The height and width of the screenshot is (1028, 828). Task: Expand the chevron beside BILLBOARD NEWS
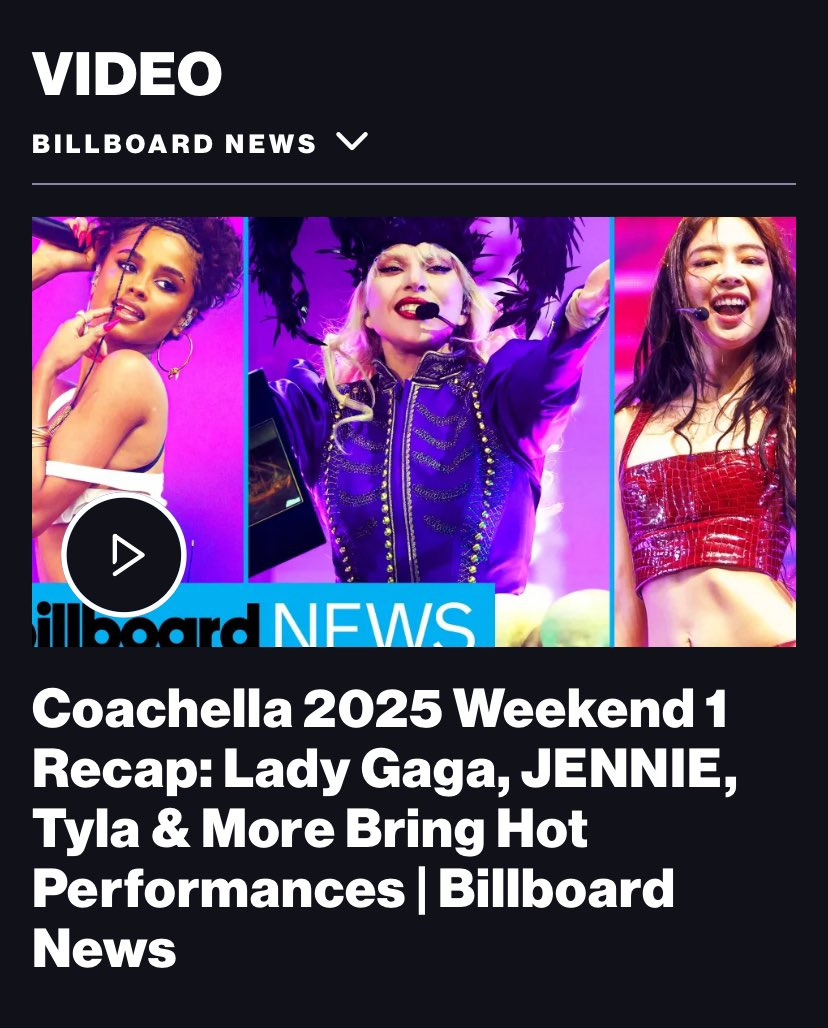352,142
